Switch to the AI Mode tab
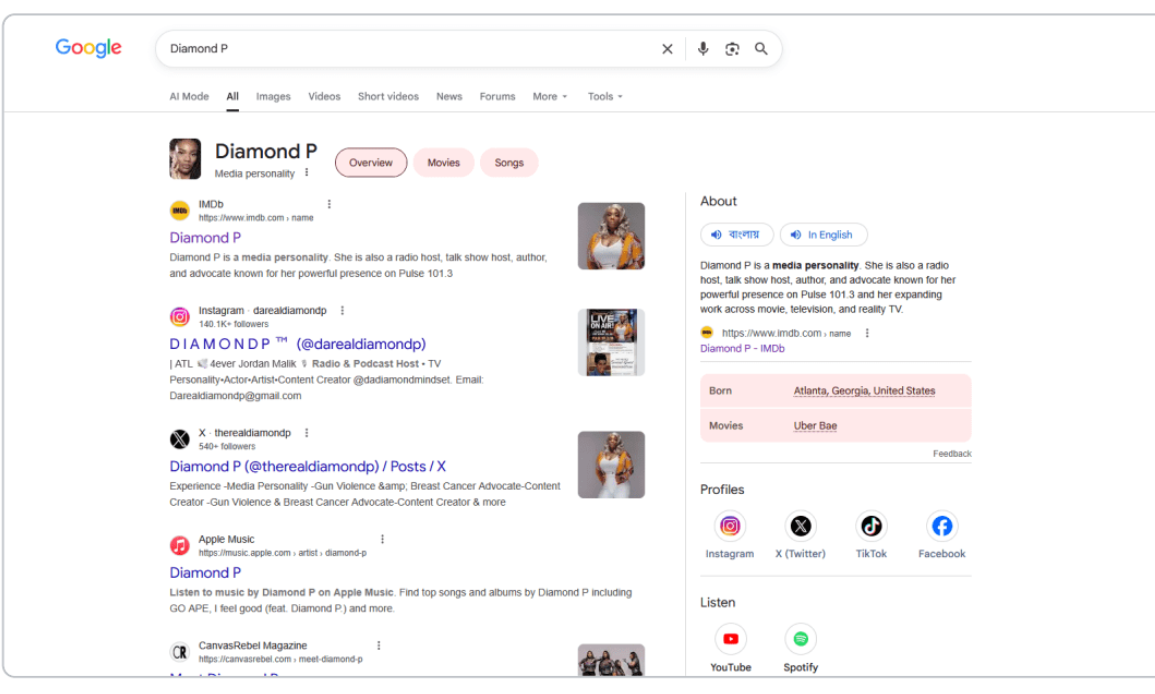The width and height of the screenshot is (1155, 694). (x=189, y=97)
